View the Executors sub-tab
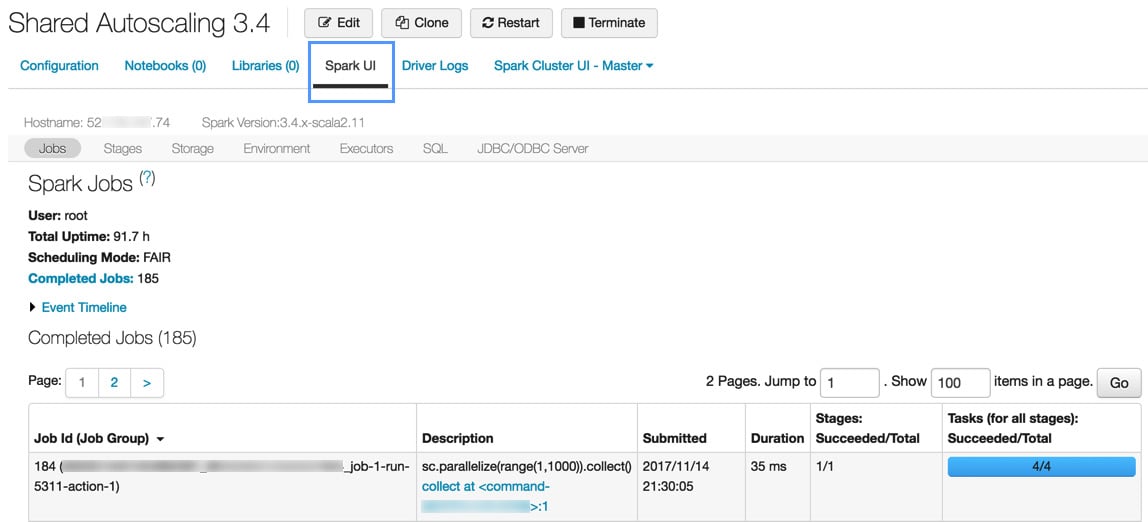1148x522 pixels. pyautogui.click(x=366, y=148)
